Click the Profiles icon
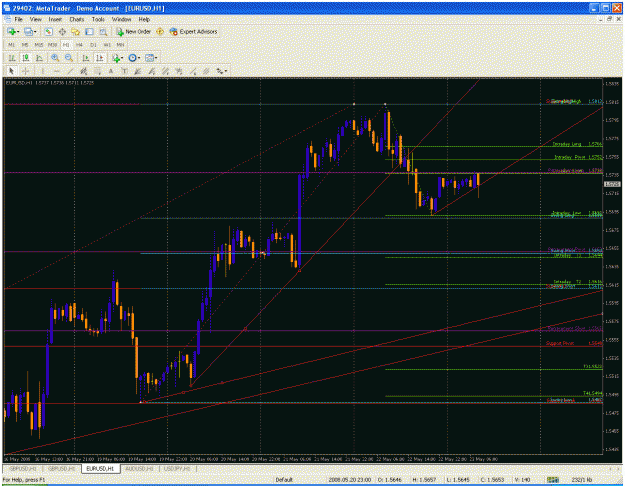The width and height of the screenshot is (625, 486). click(28, 31)
